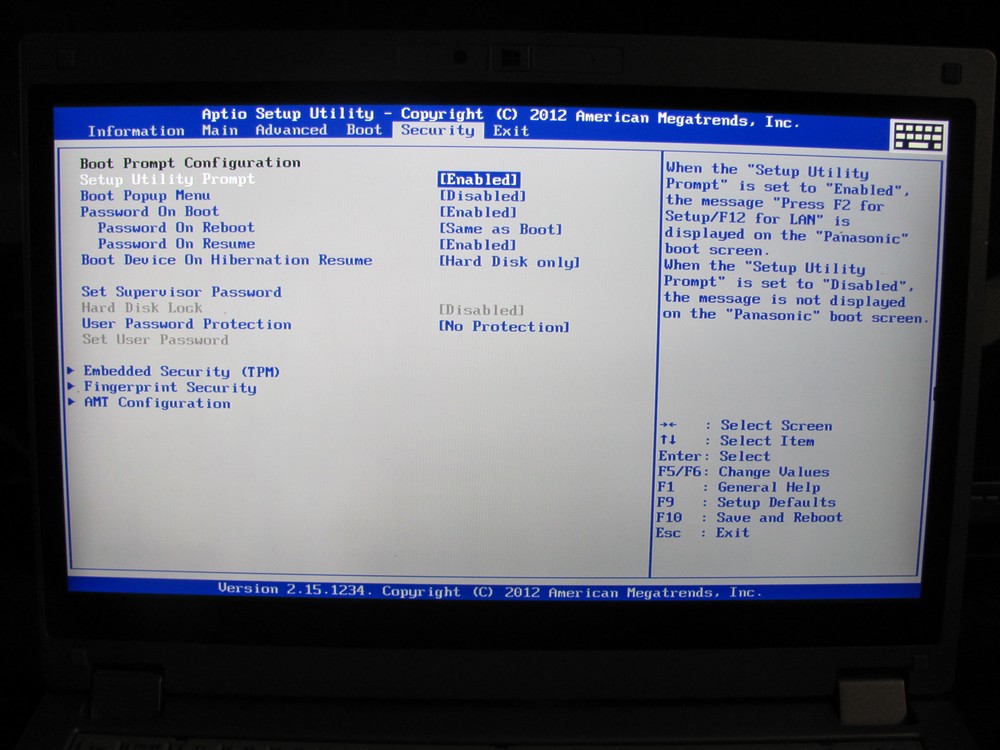Change the [No Protection] value
Screen dimensions: 1000x750
pyautogui.click(x=504, y=327)
